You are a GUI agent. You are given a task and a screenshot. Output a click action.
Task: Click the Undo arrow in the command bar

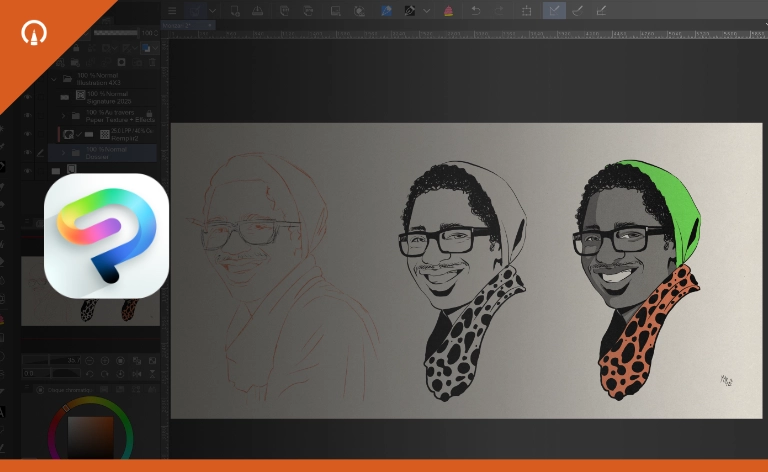(x=476, y=10)
